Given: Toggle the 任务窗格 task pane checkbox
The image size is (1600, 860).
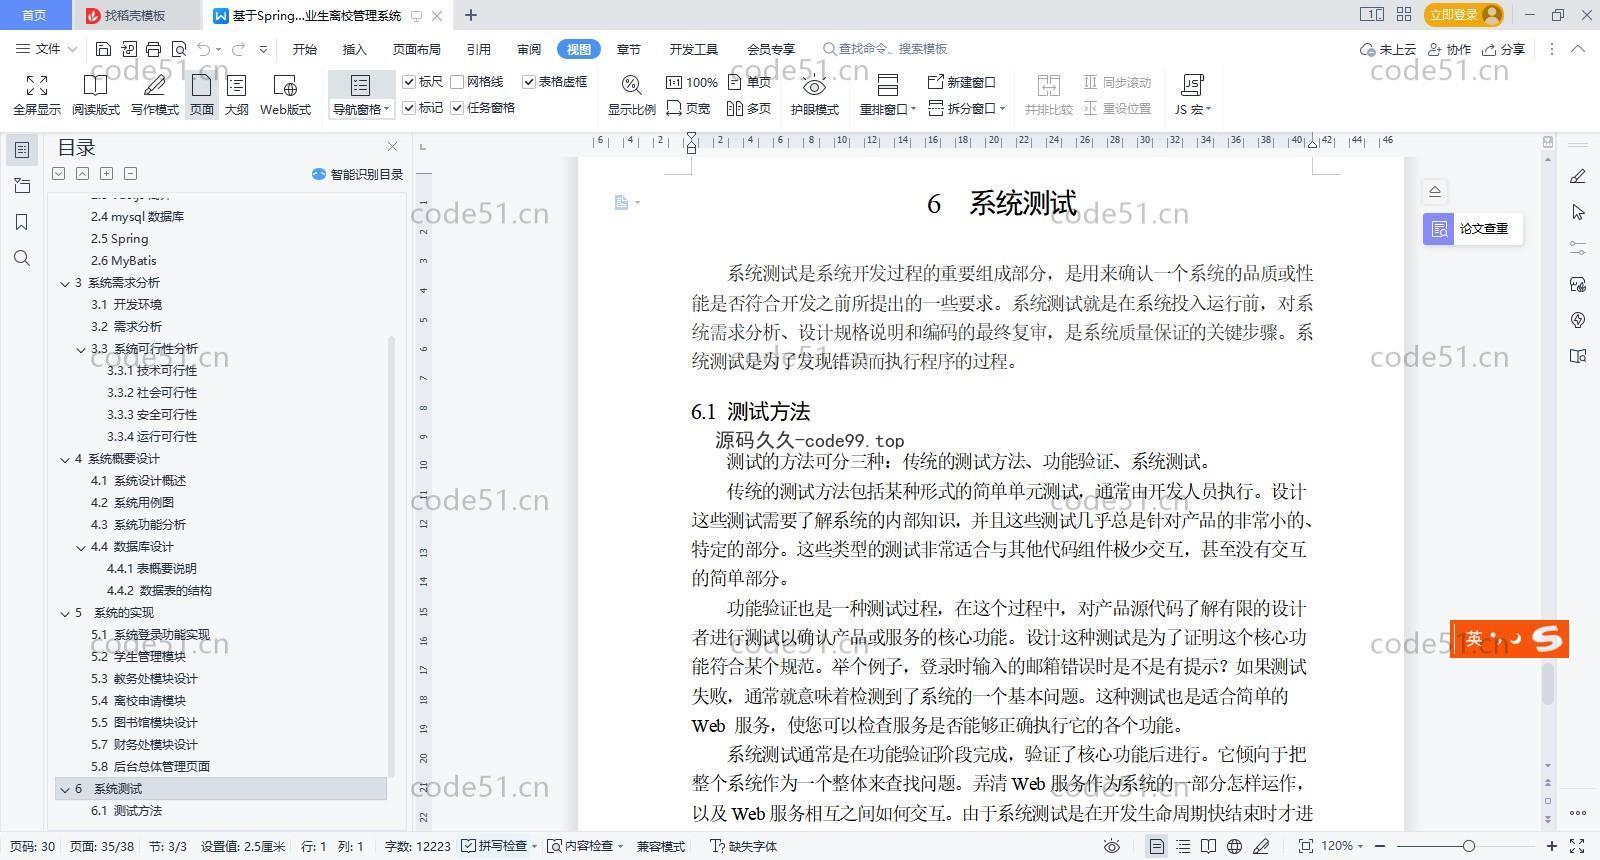Looking at the screenshot, I should tap(457, 108).
